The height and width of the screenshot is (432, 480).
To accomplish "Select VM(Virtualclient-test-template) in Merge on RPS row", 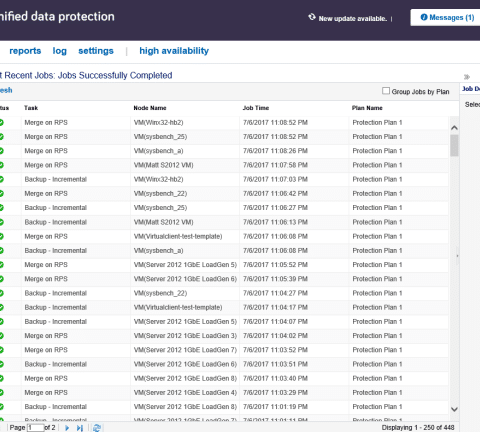I will [x=178, y=236].
